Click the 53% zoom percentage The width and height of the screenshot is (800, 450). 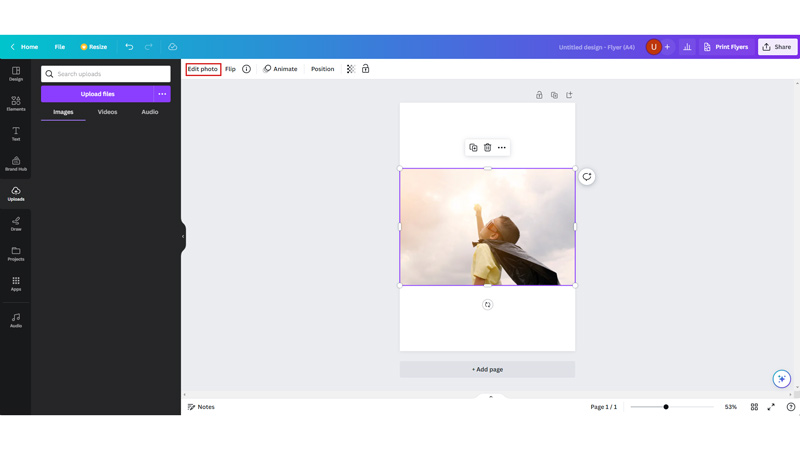tap(731, 407)
